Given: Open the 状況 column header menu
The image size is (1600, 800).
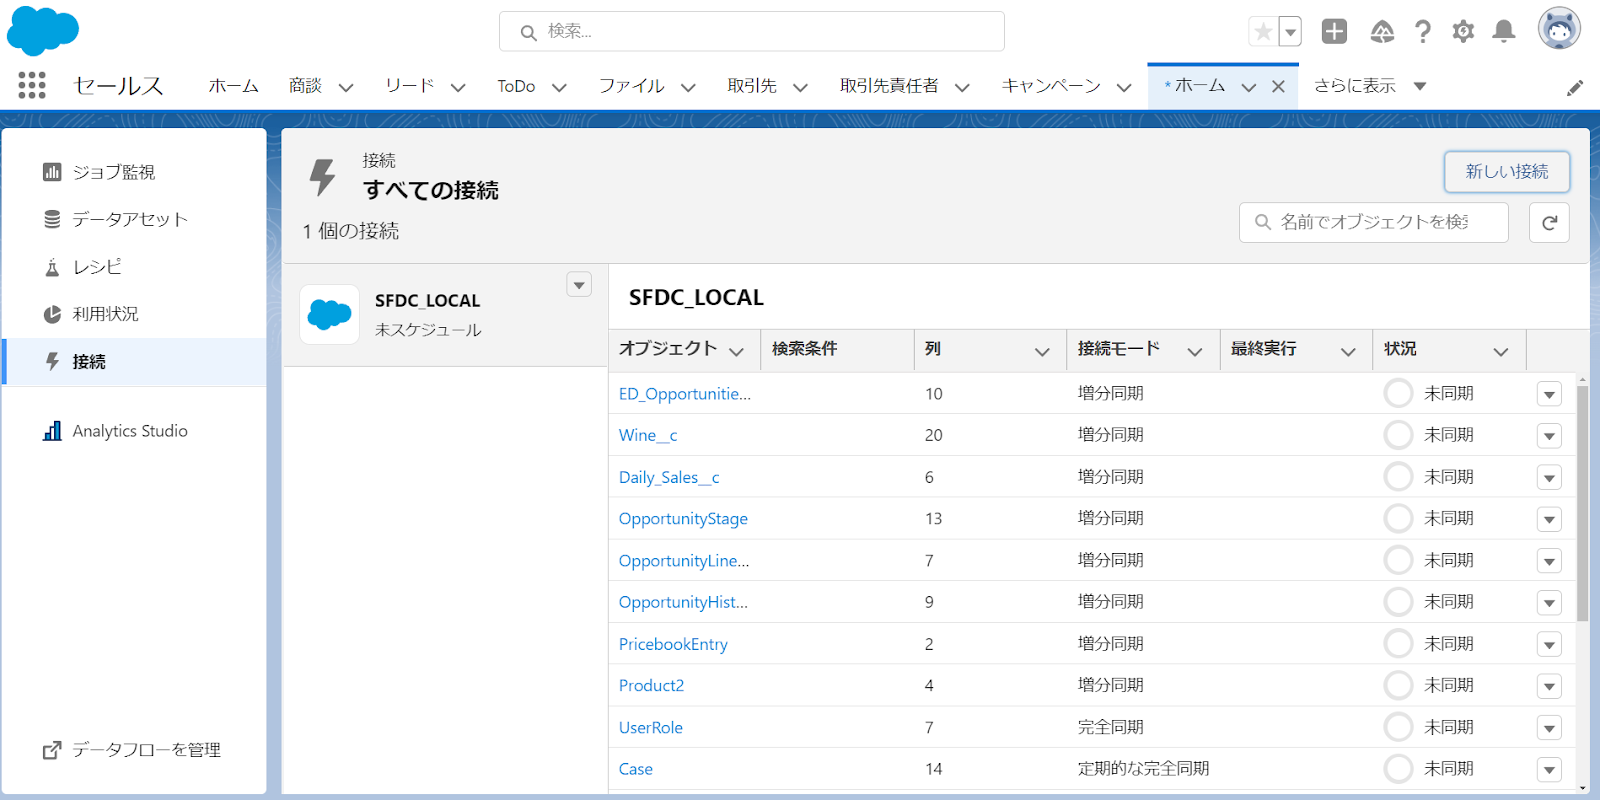Looking at the screenshot, I should [x=1500, y=351].
